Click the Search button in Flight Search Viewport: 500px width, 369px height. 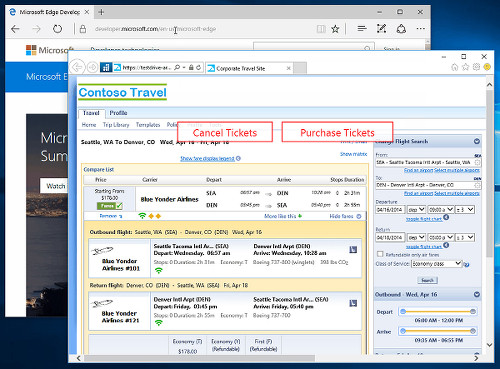[427, 280]
